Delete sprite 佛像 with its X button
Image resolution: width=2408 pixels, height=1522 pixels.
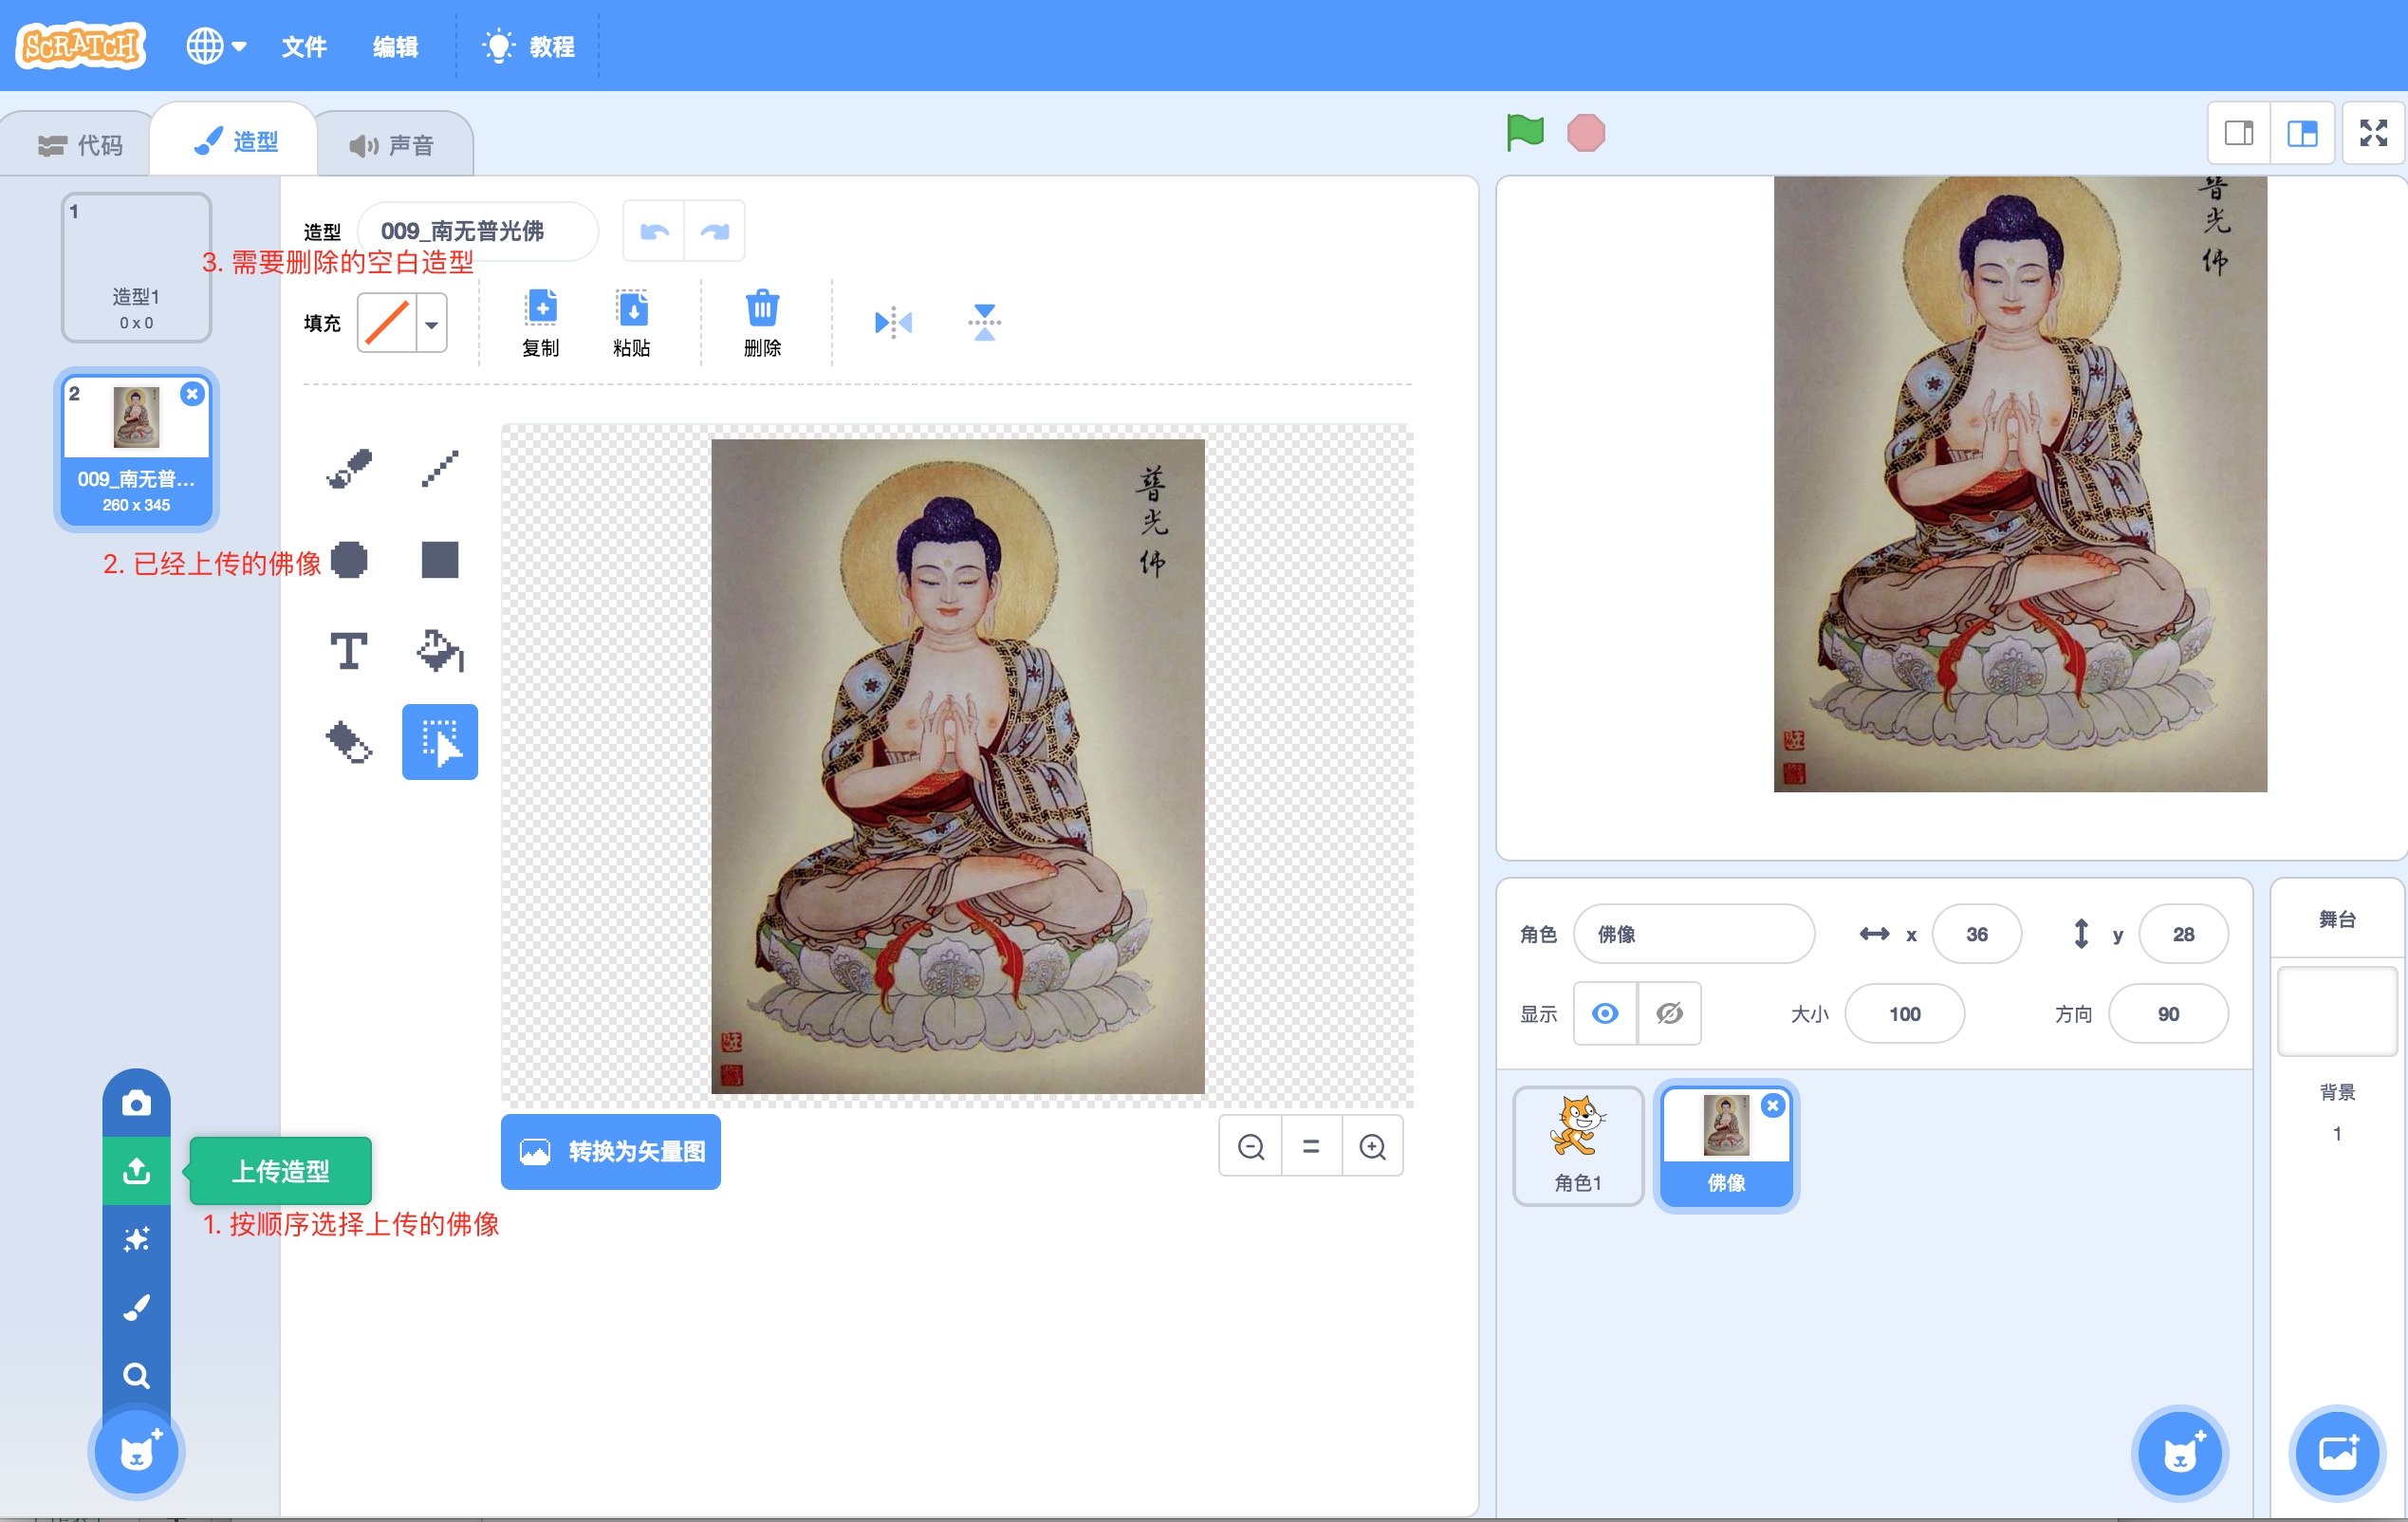tap(1773, 1106)
